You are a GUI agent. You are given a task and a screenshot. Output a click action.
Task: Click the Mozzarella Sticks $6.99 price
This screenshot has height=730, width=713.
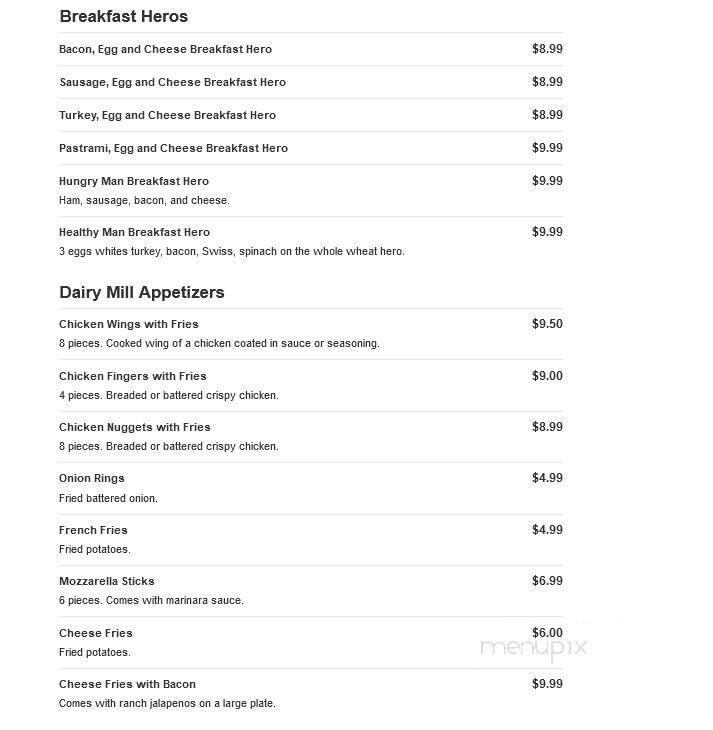coord(547,581)
